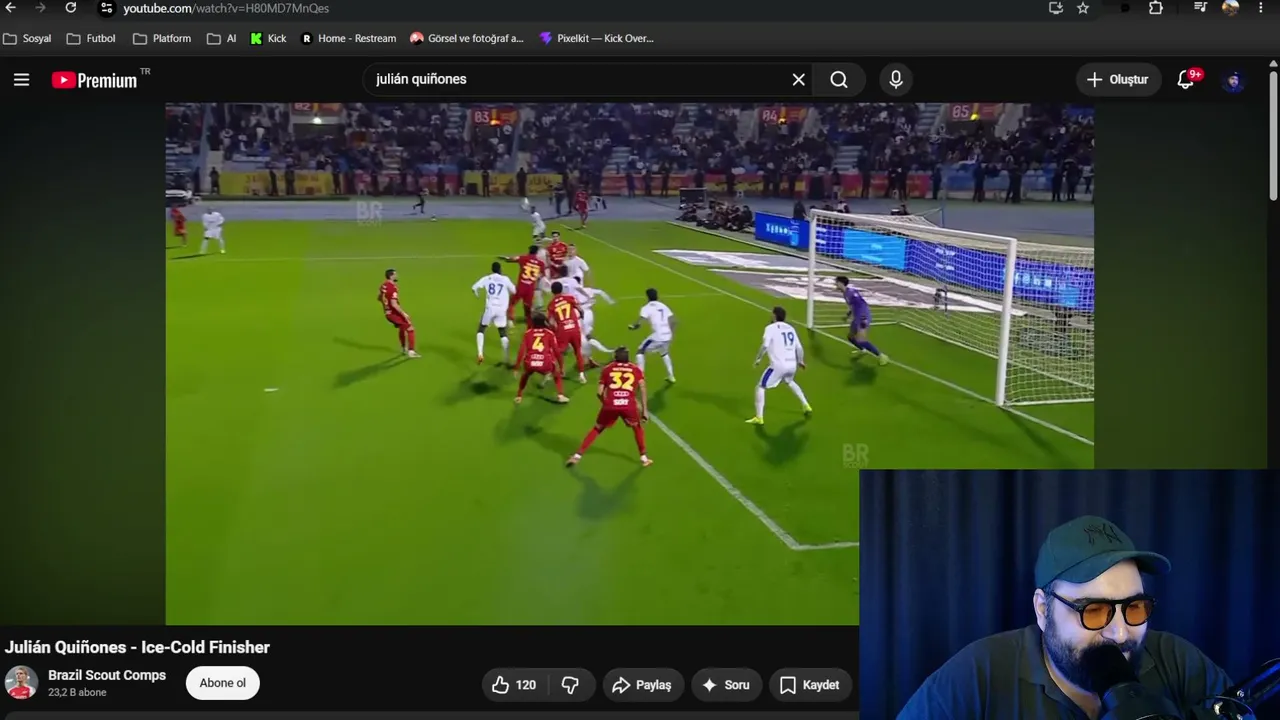
Task: Start voice search with microphone icon
Action: click(896, 80)
